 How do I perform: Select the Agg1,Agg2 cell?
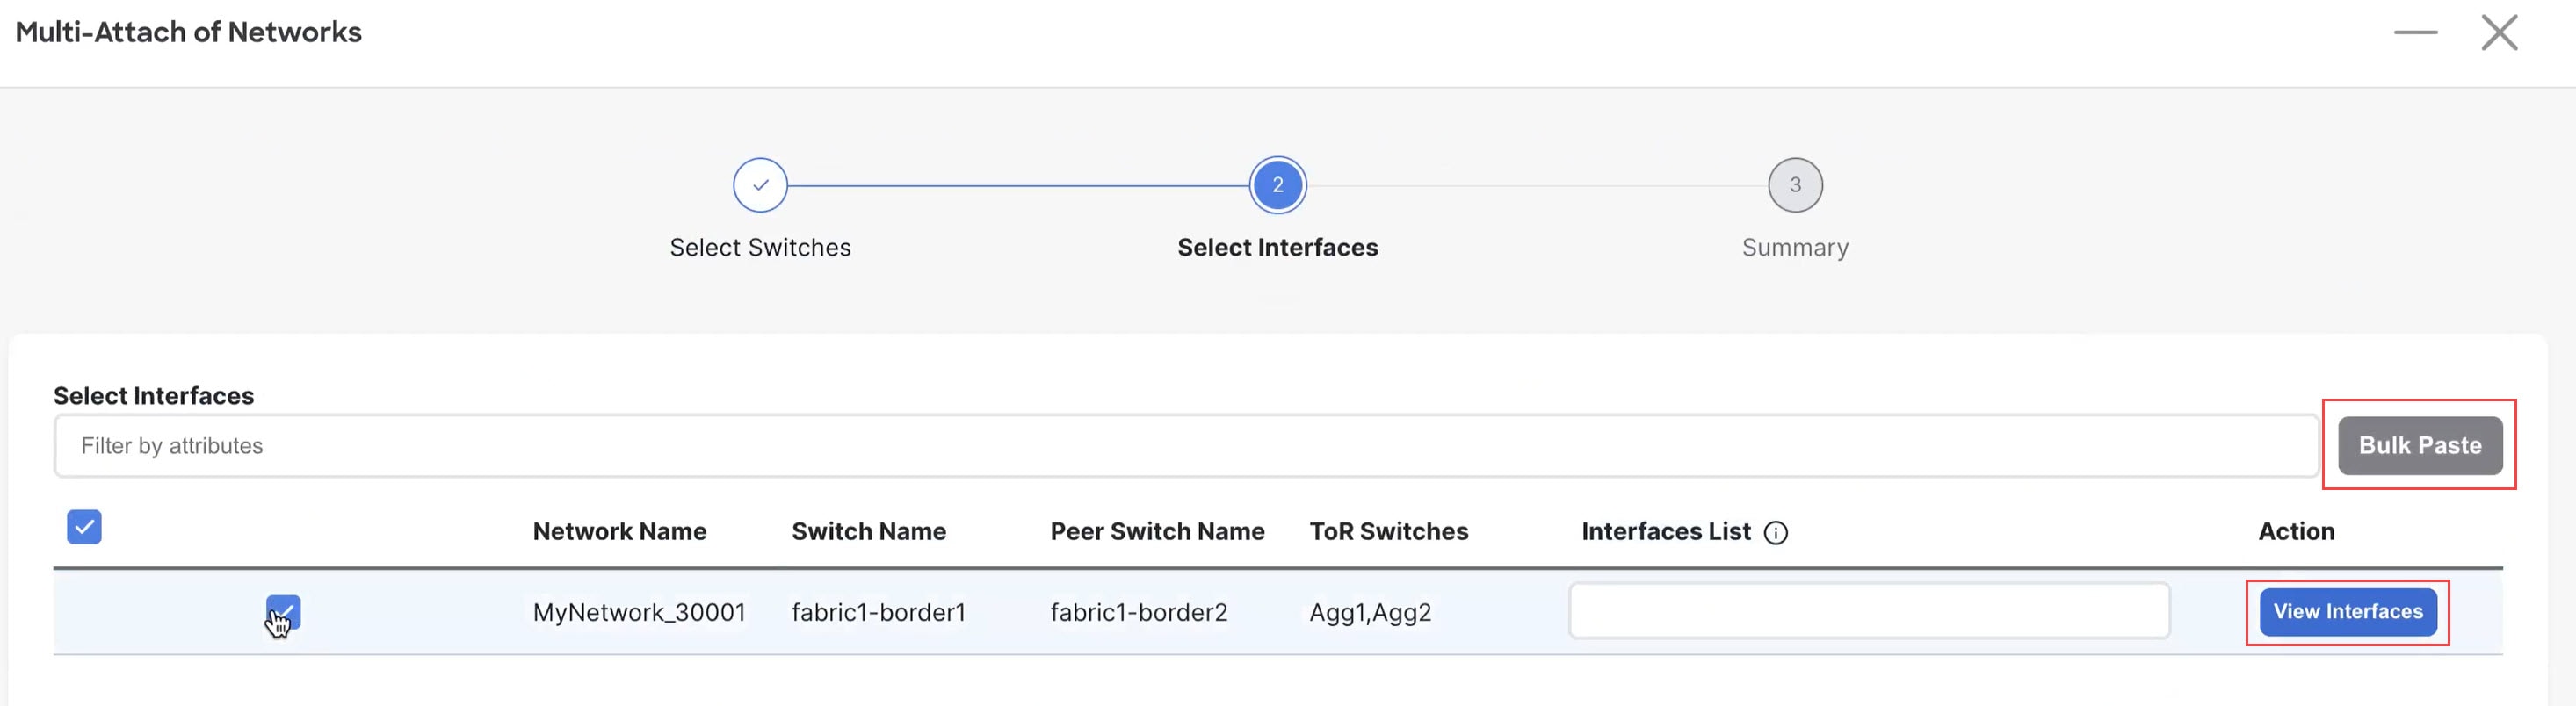[x=1370, y=612]
